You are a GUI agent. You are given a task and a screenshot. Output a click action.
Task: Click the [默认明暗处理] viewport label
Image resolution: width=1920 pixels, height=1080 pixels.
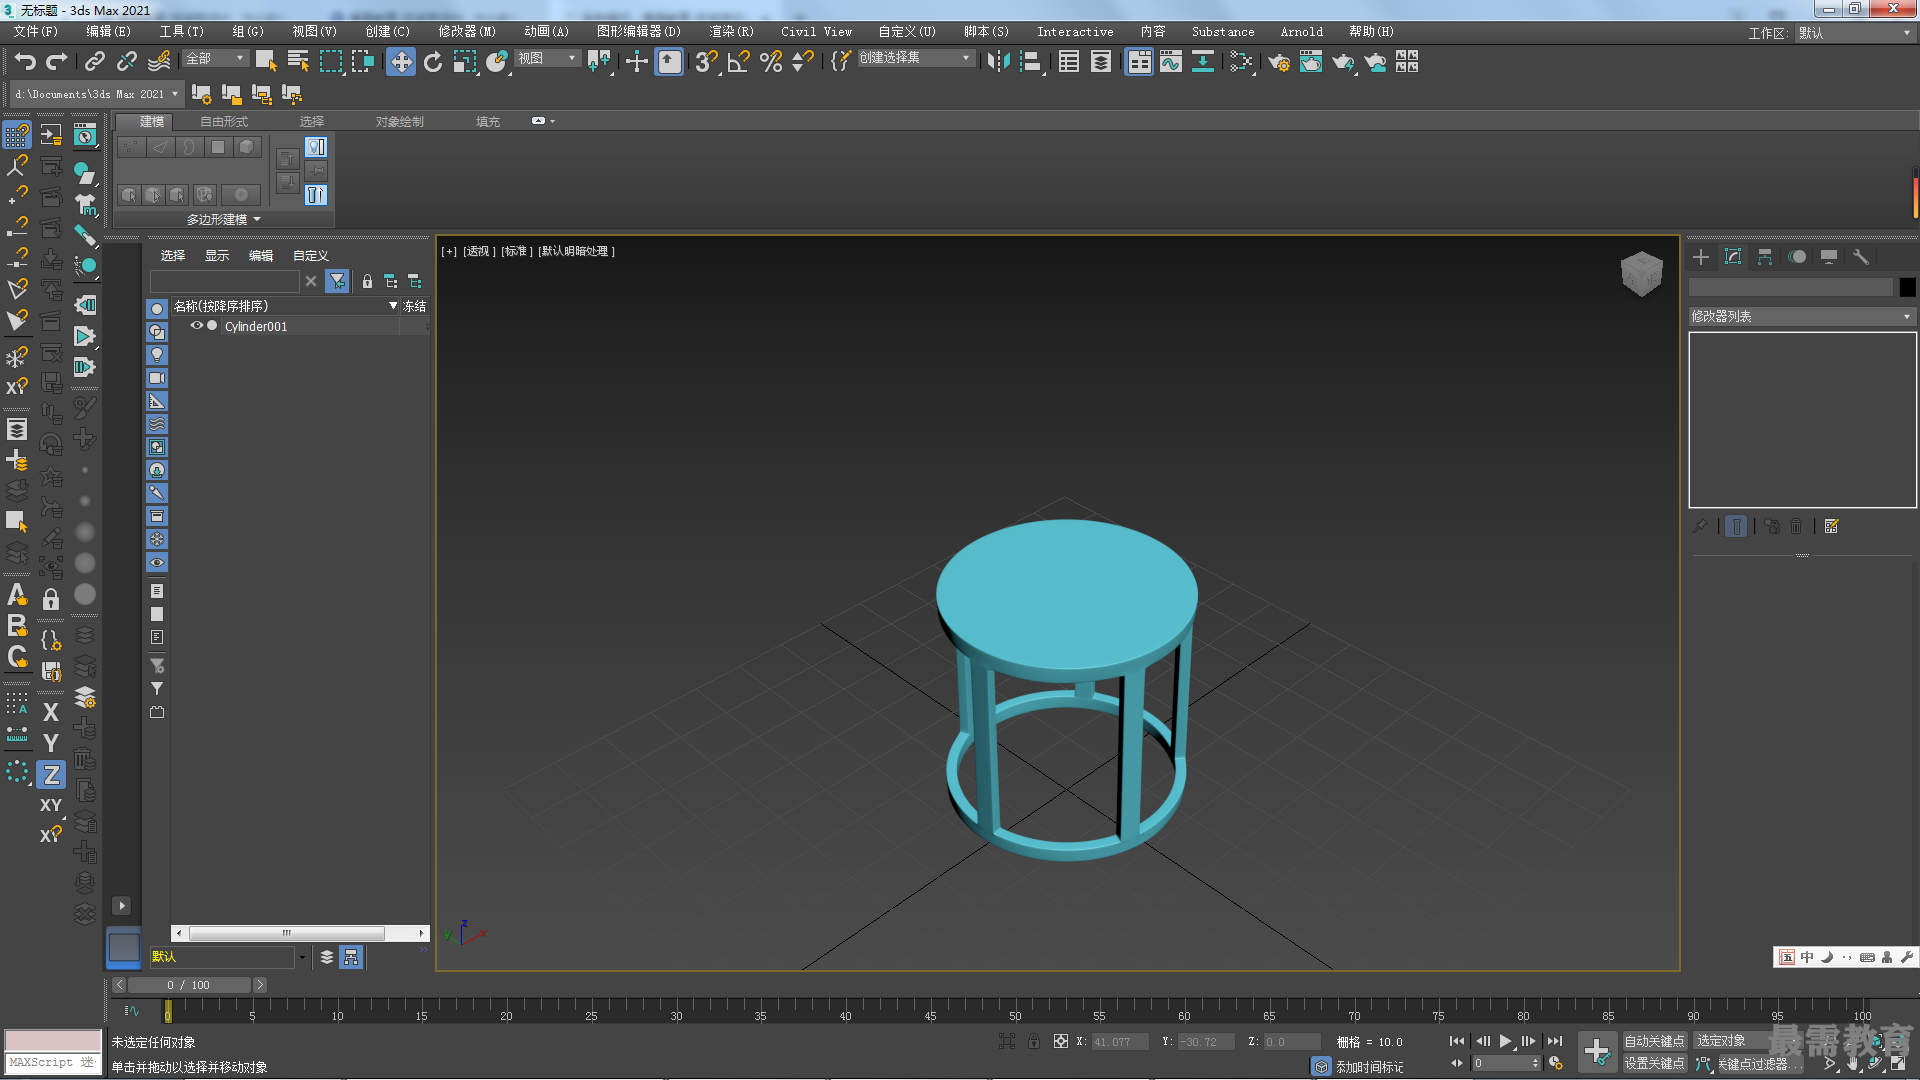(576, 251)
